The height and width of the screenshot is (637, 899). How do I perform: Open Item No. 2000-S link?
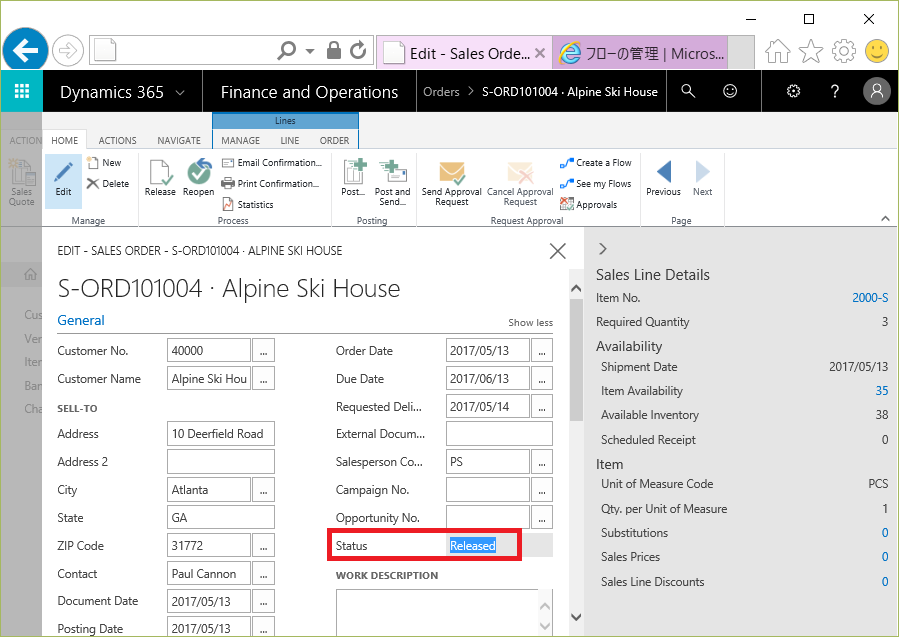(x=870, y=298)
